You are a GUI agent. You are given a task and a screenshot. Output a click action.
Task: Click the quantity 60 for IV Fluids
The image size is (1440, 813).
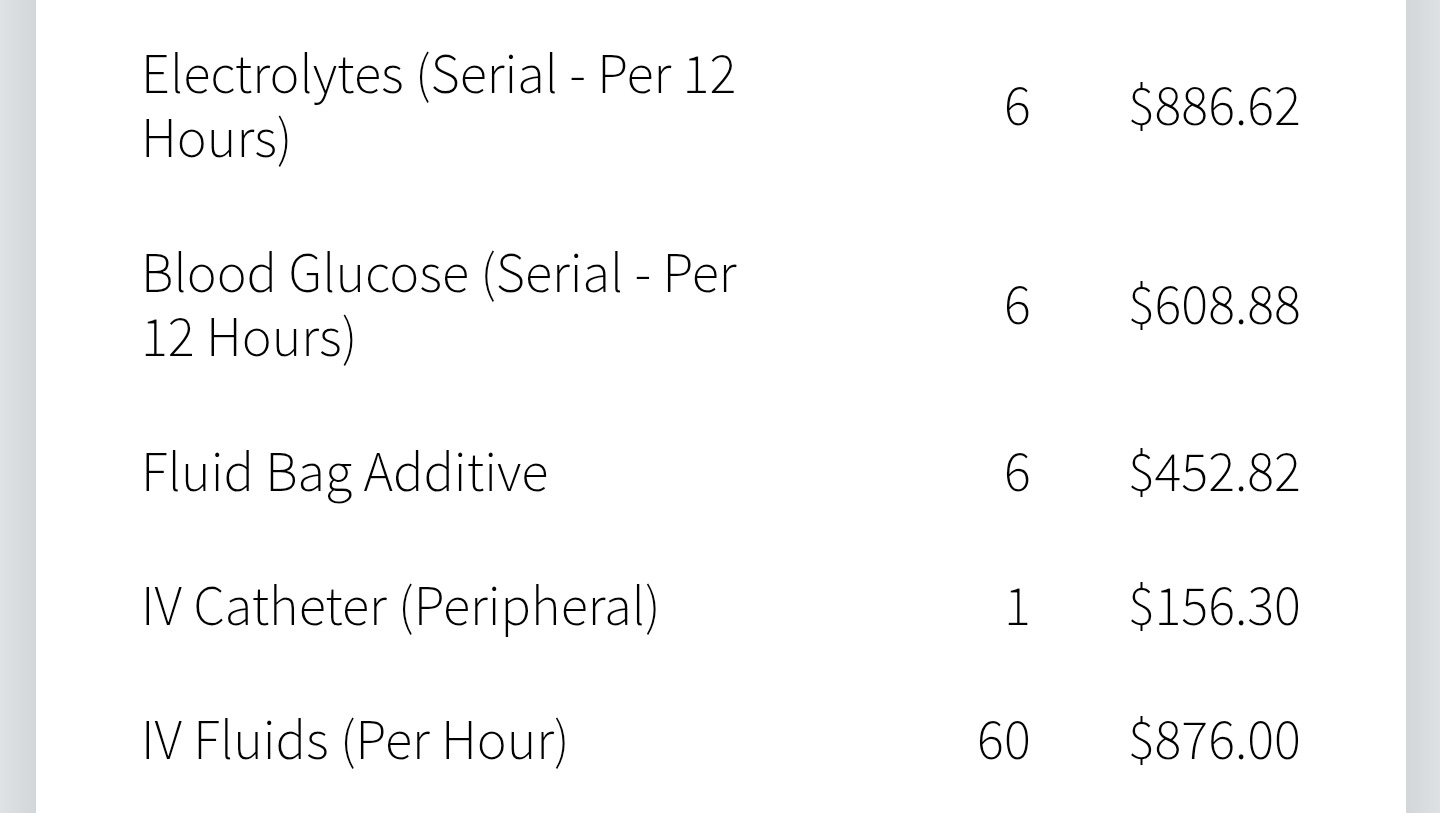coord(1003,741)
